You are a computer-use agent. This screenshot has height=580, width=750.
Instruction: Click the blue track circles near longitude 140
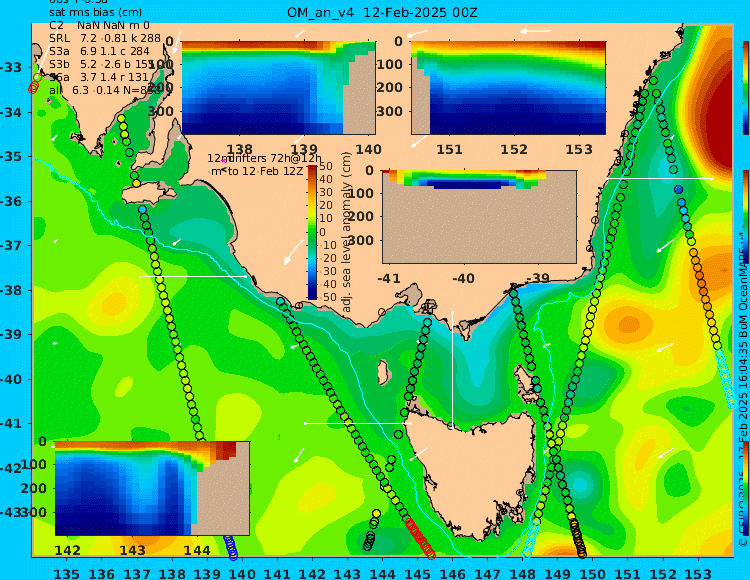tap(231, 547)
